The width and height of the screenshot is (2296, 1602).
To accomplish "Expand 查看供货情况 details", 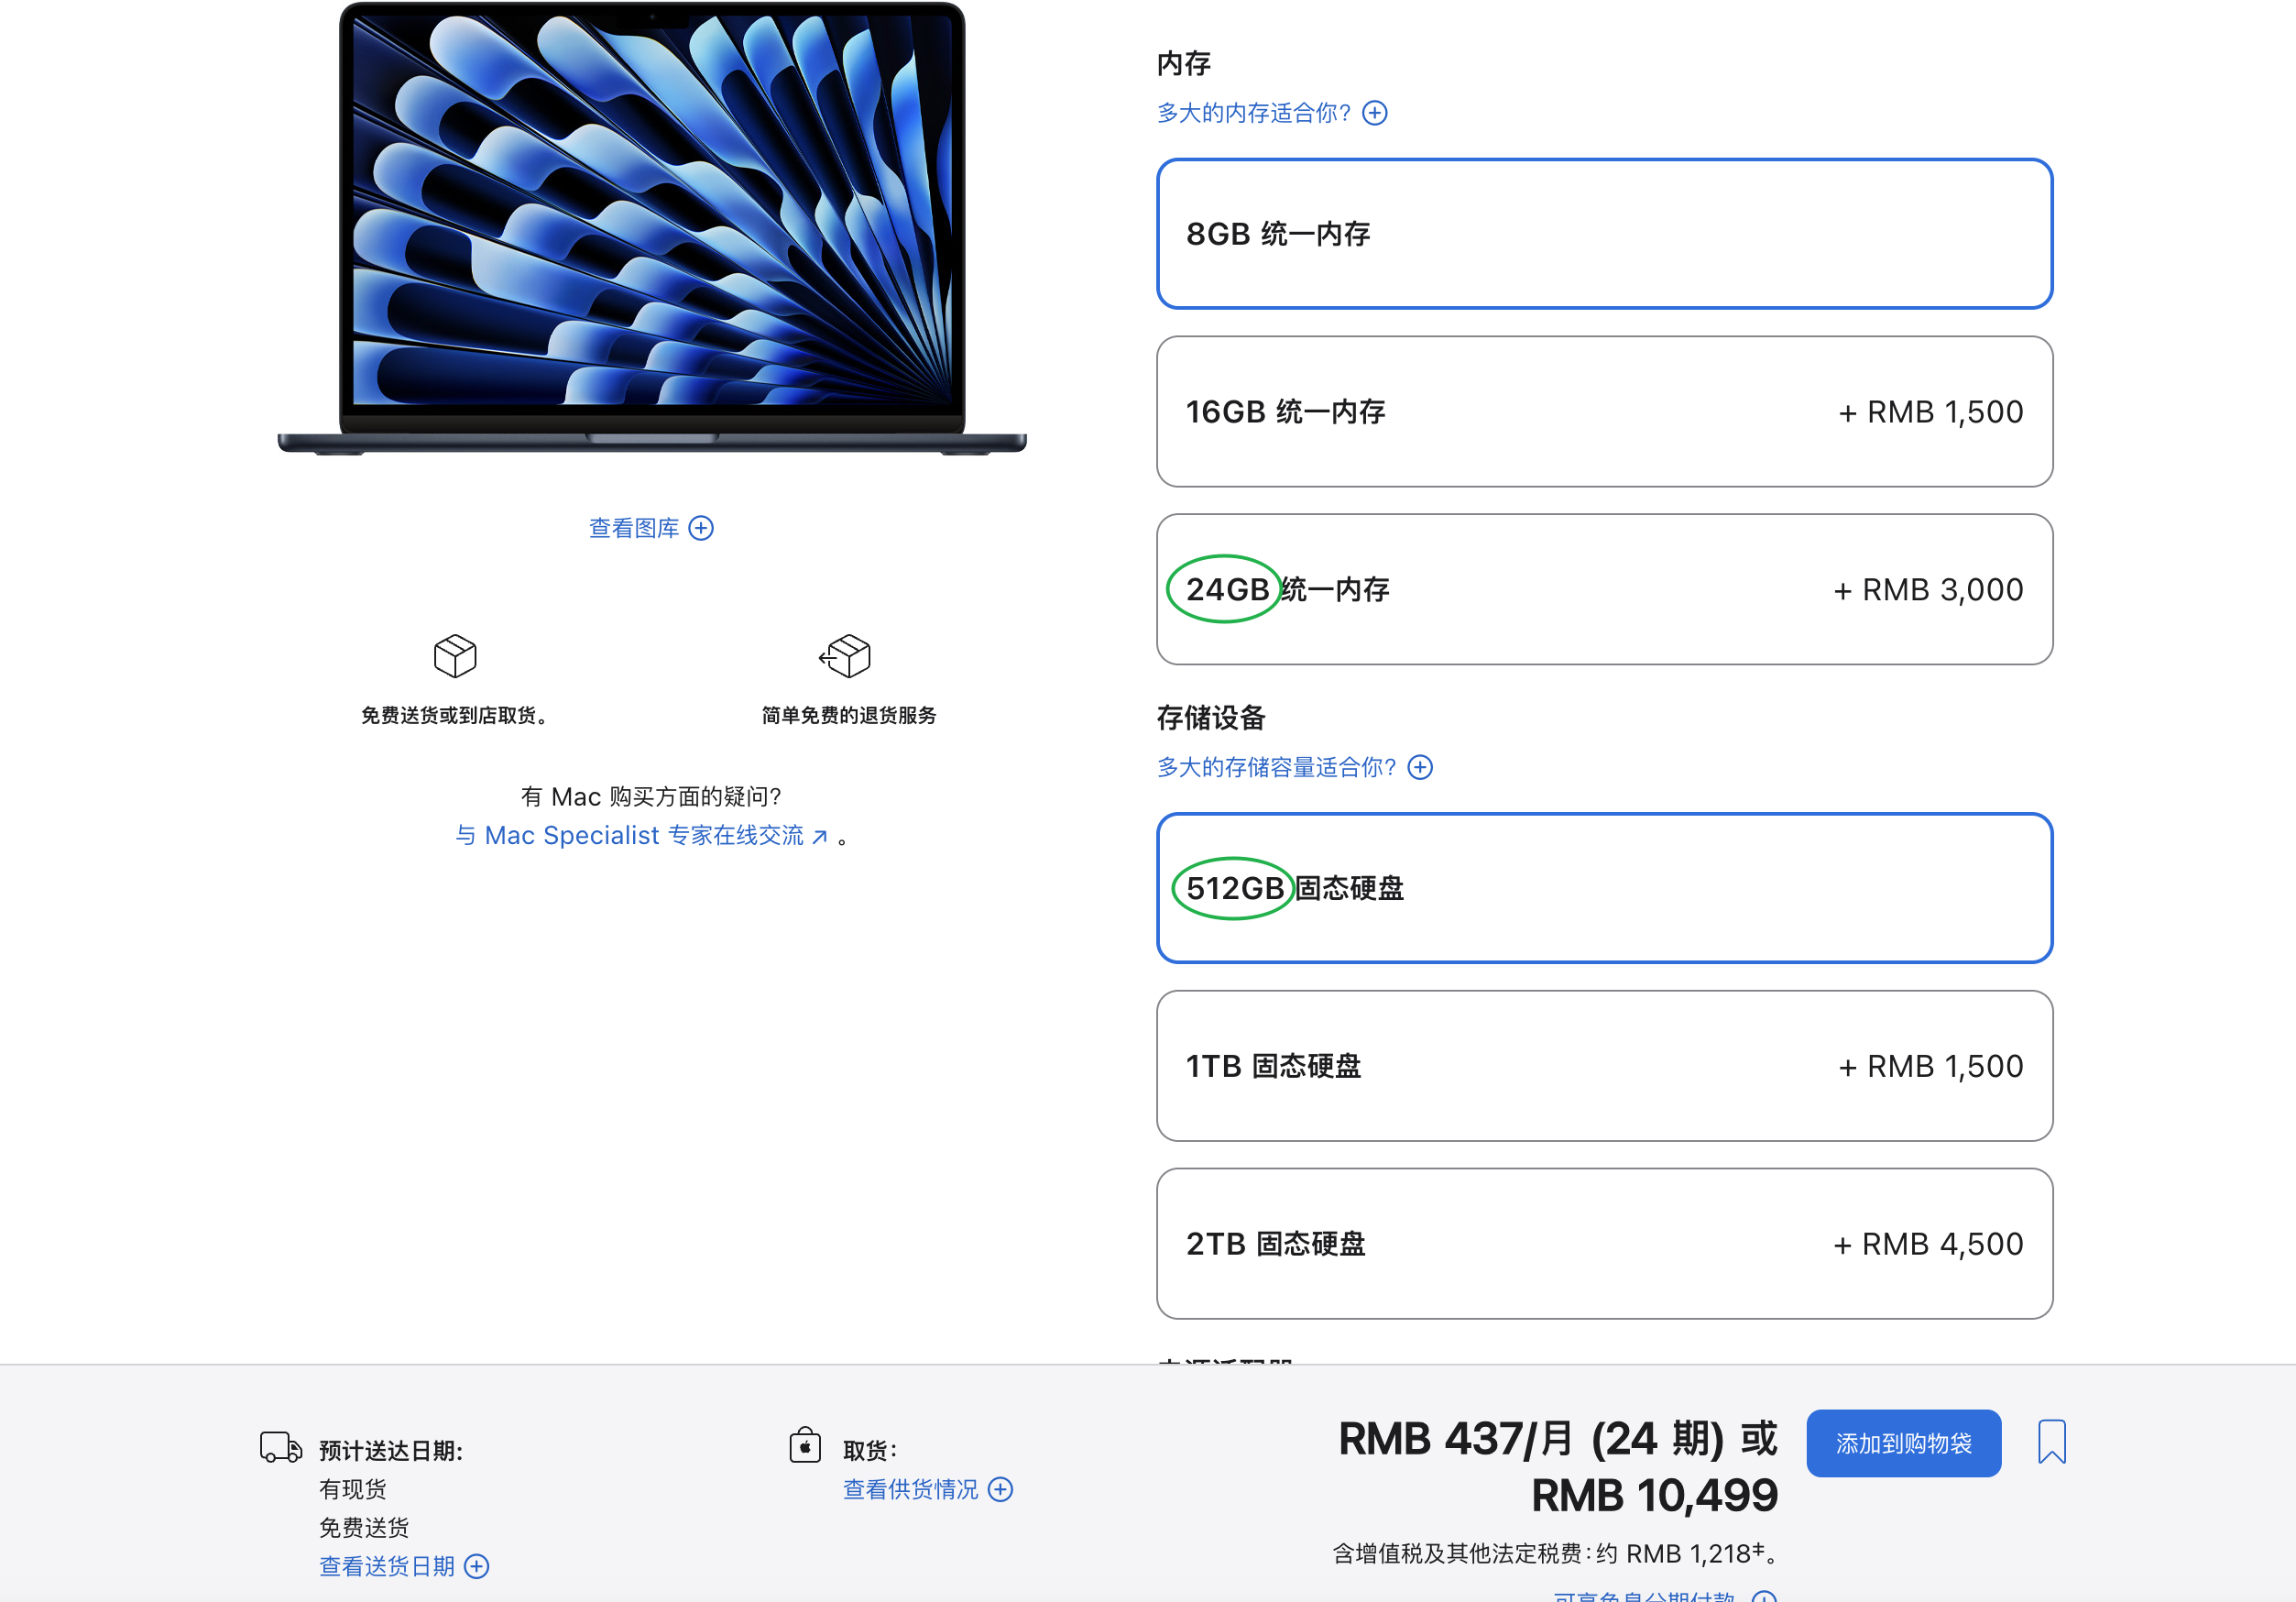I will [x=925, y=1489].
